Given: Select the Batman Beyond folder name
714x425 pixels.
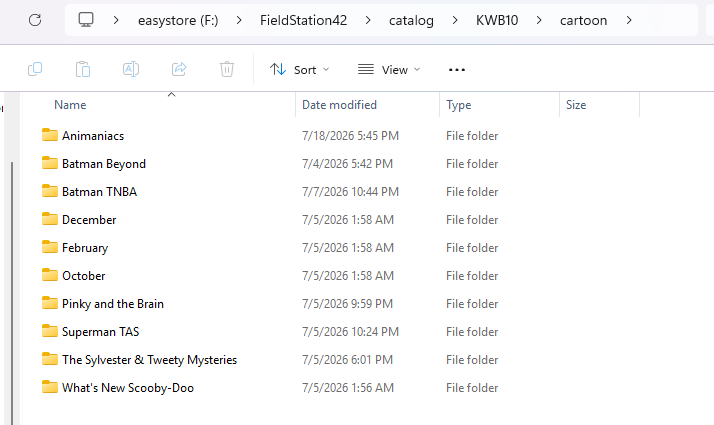Looking at the screenshot, I should tap(104, 164).
